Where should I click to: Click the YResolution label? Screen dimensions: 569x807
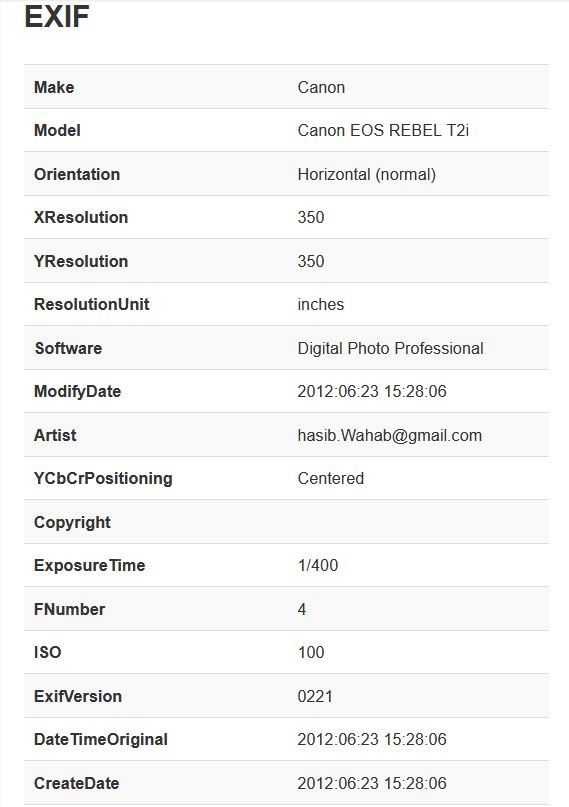81,261
